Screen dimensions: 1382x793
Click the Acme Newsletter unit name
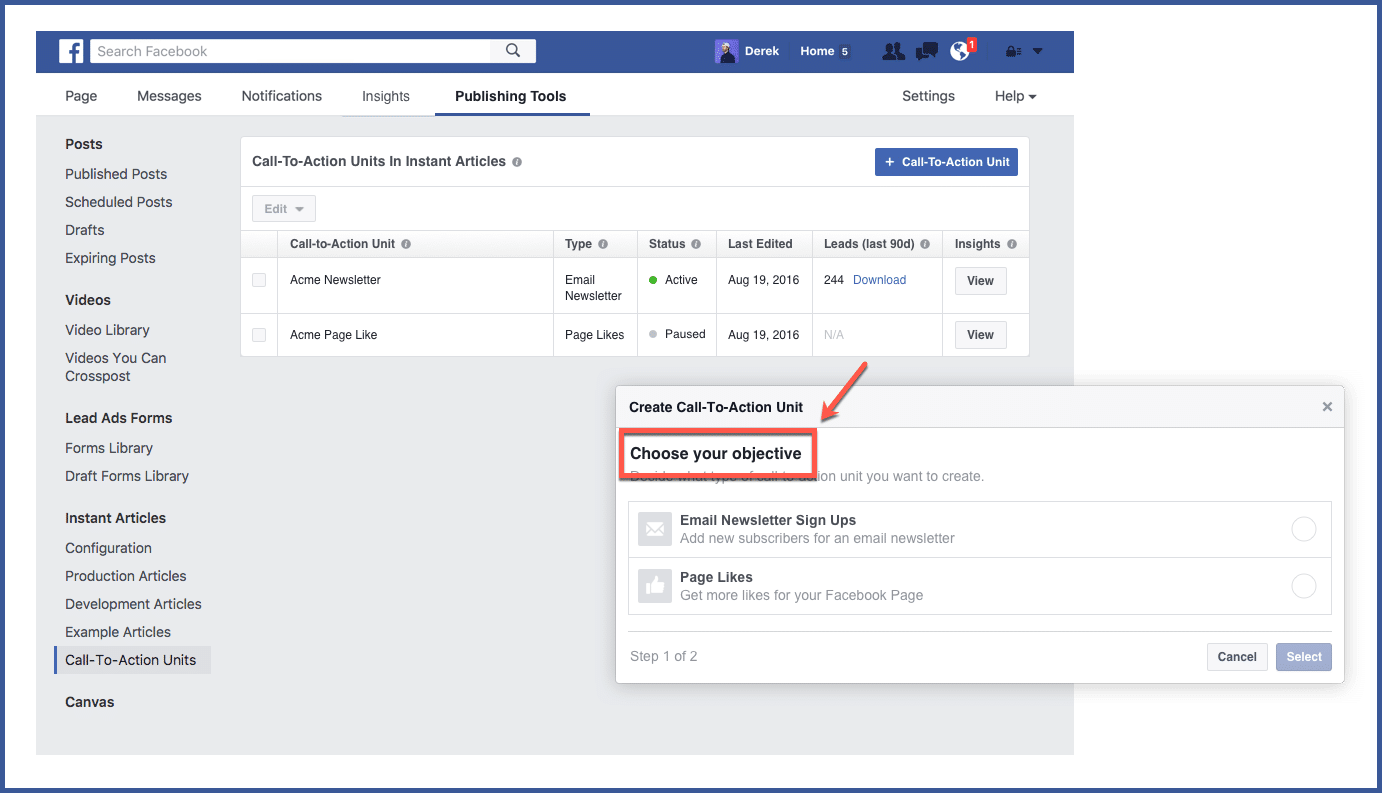(335, 280)
